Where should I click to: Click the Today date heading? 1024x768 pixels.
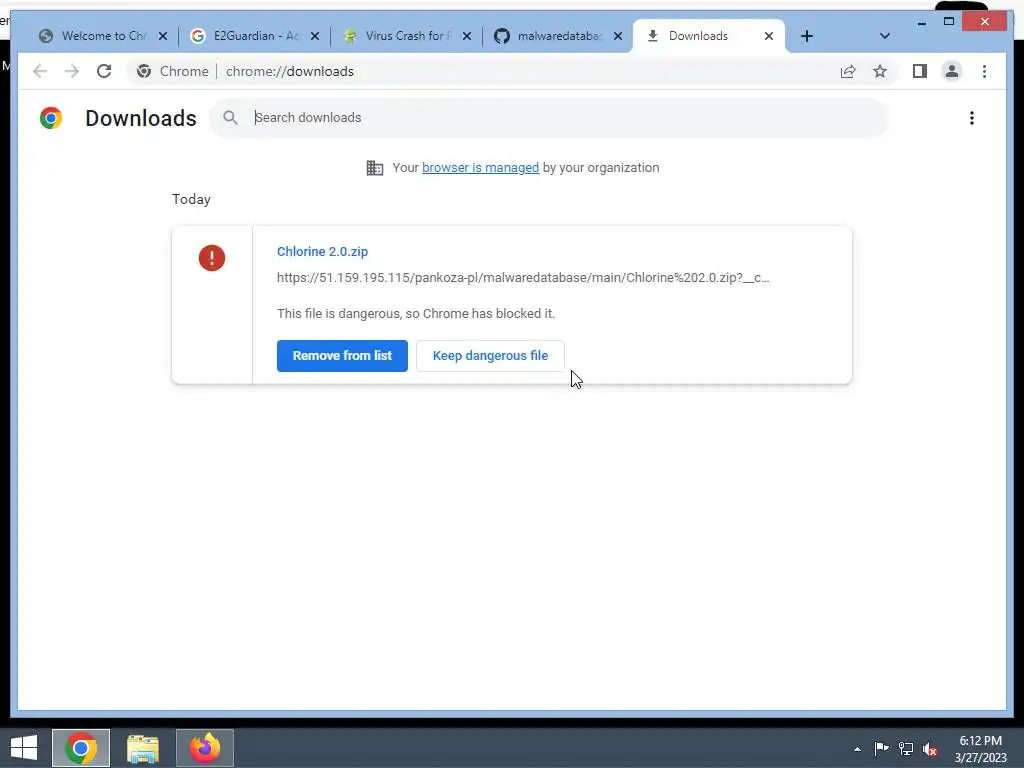point(191,199)
